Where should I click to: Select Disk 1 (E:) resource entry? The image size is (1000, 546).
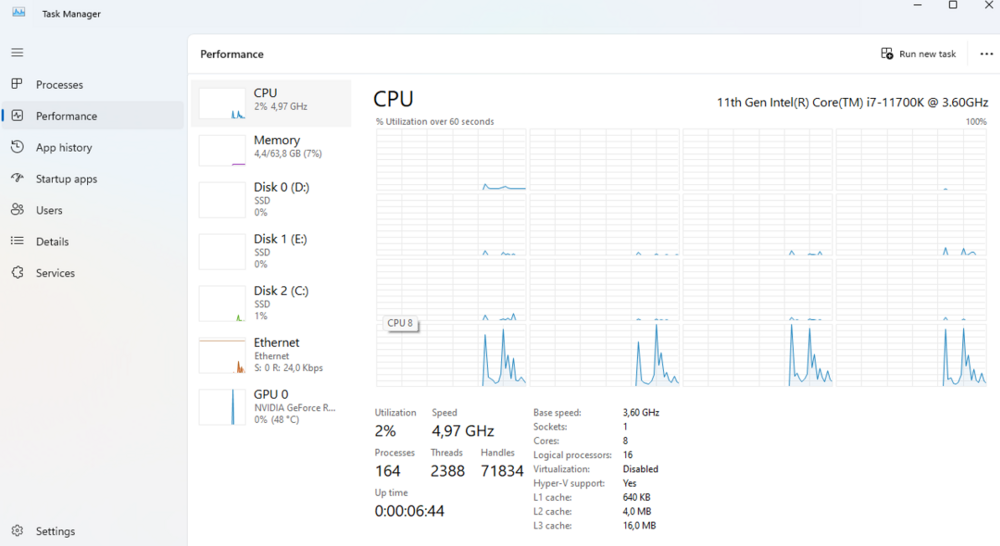click(x=271, y=251)
